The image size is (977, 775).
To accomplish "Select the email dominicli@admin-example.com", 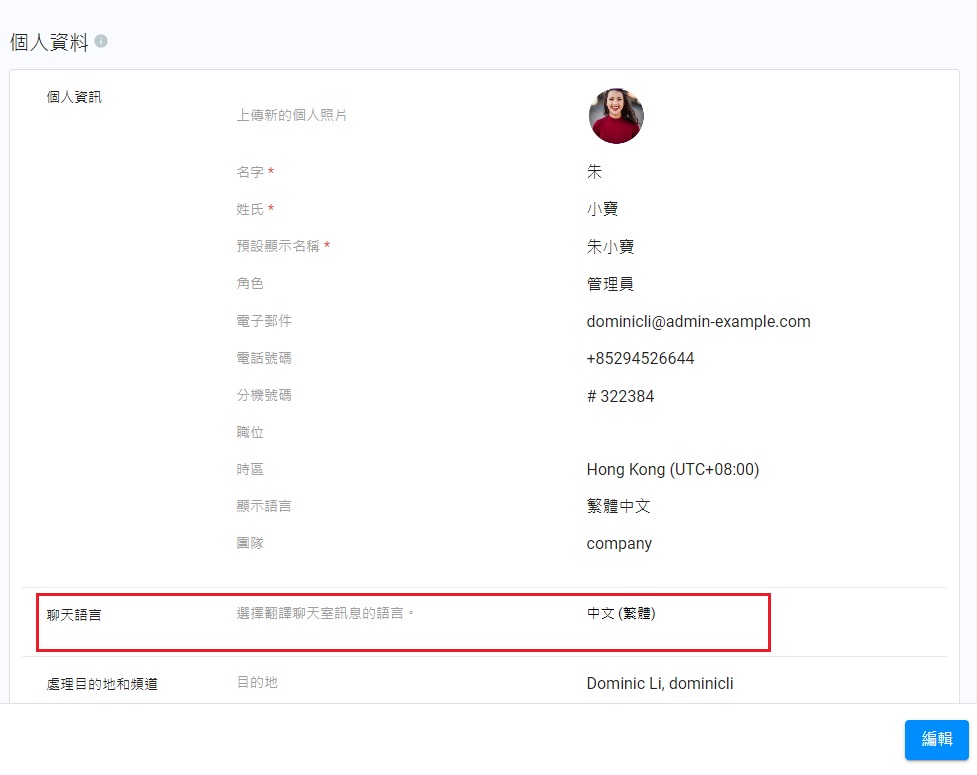I will point(698,321).
